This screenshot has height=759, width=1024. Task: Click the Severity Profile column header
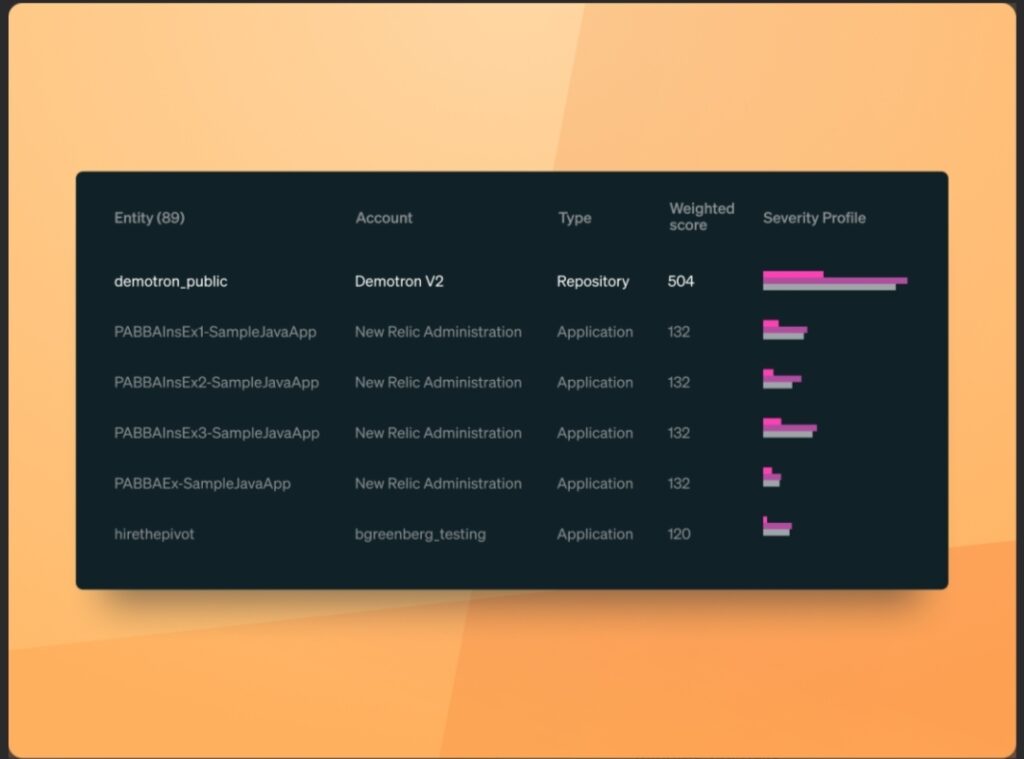point(814,218)
